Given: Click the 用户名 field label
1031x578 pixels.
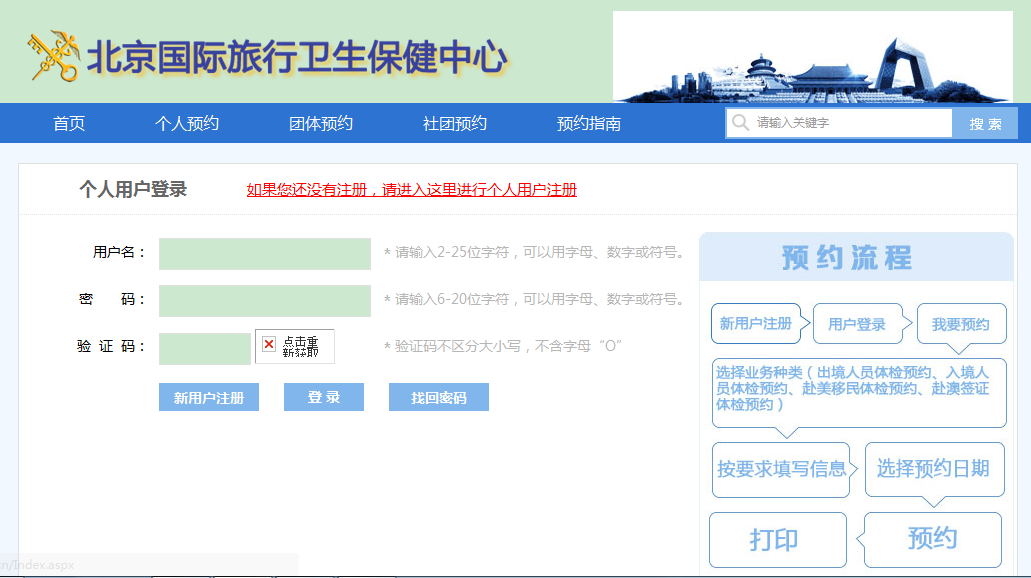Looking at the screenshot, I should point(119,253).
